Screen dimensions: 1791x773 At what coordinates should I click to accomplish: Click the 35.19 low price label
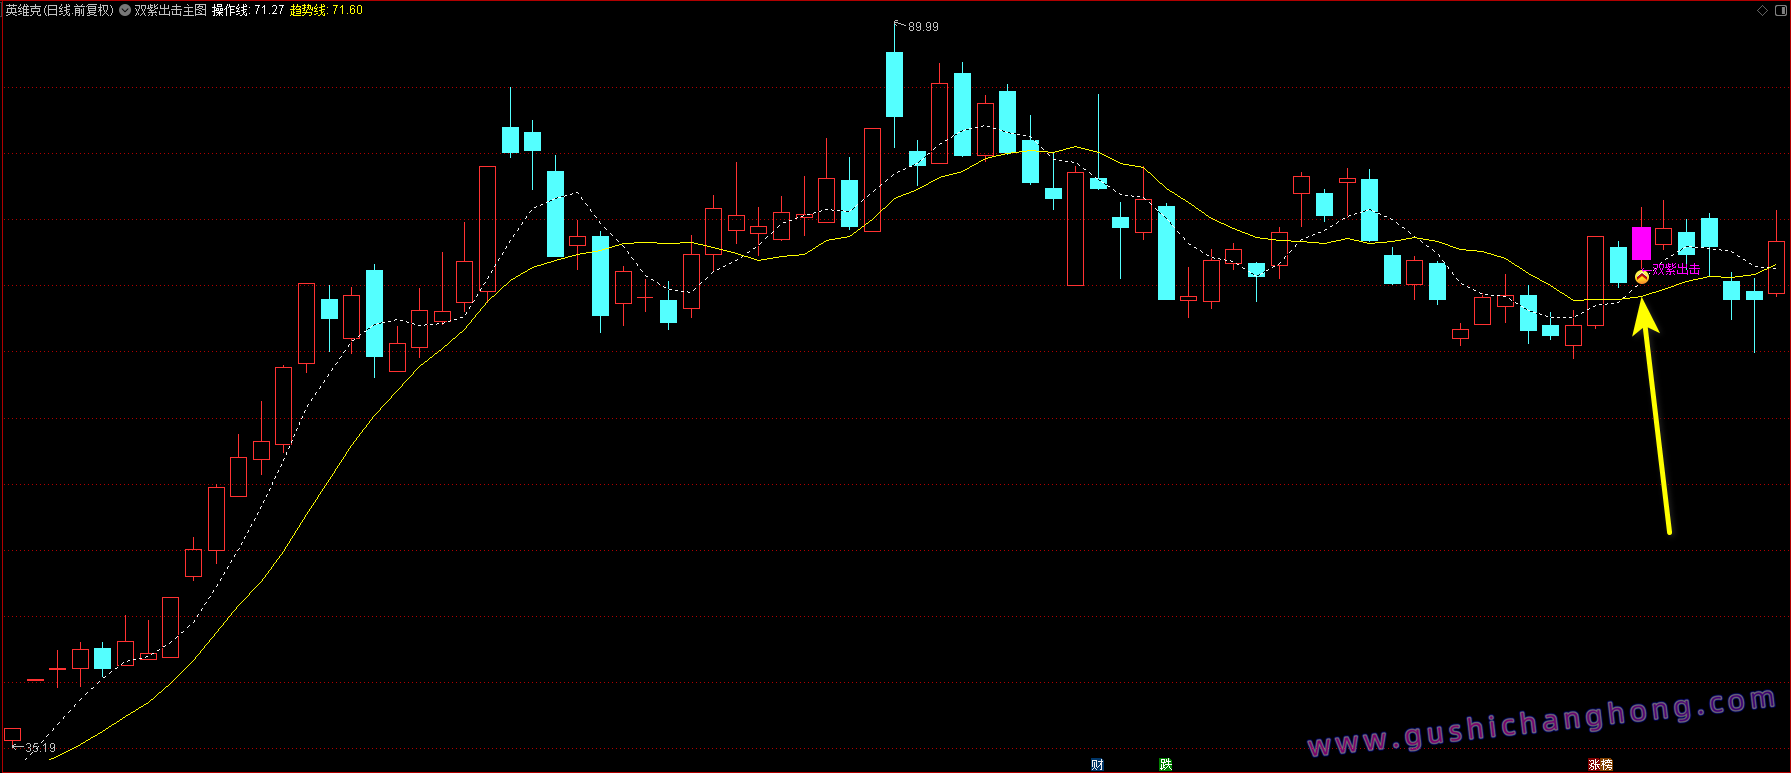tap(40, 748)
